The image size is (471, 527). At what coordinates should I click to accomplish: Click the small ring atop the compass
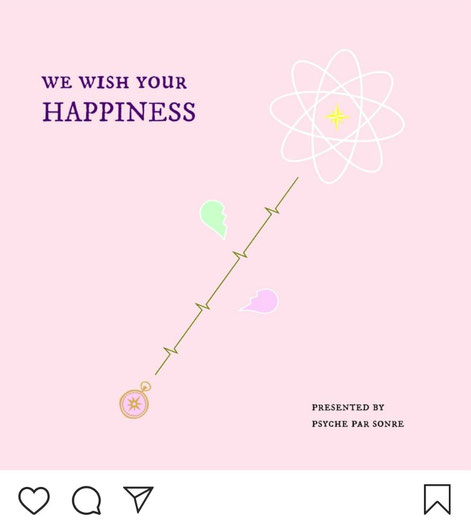(145, 386)
